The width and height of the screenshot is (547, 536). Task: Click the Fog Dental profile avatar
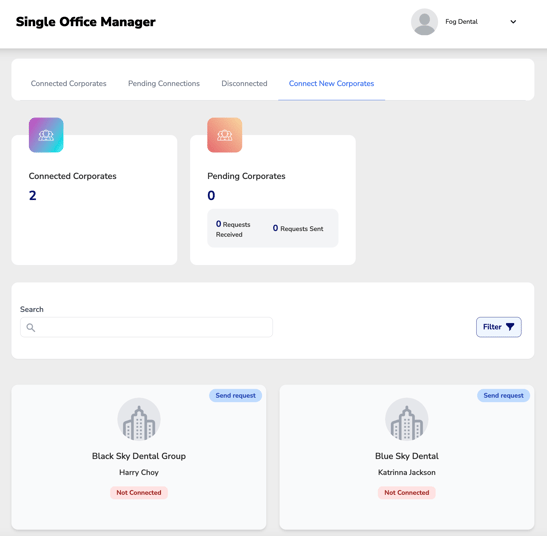point(424,22)
